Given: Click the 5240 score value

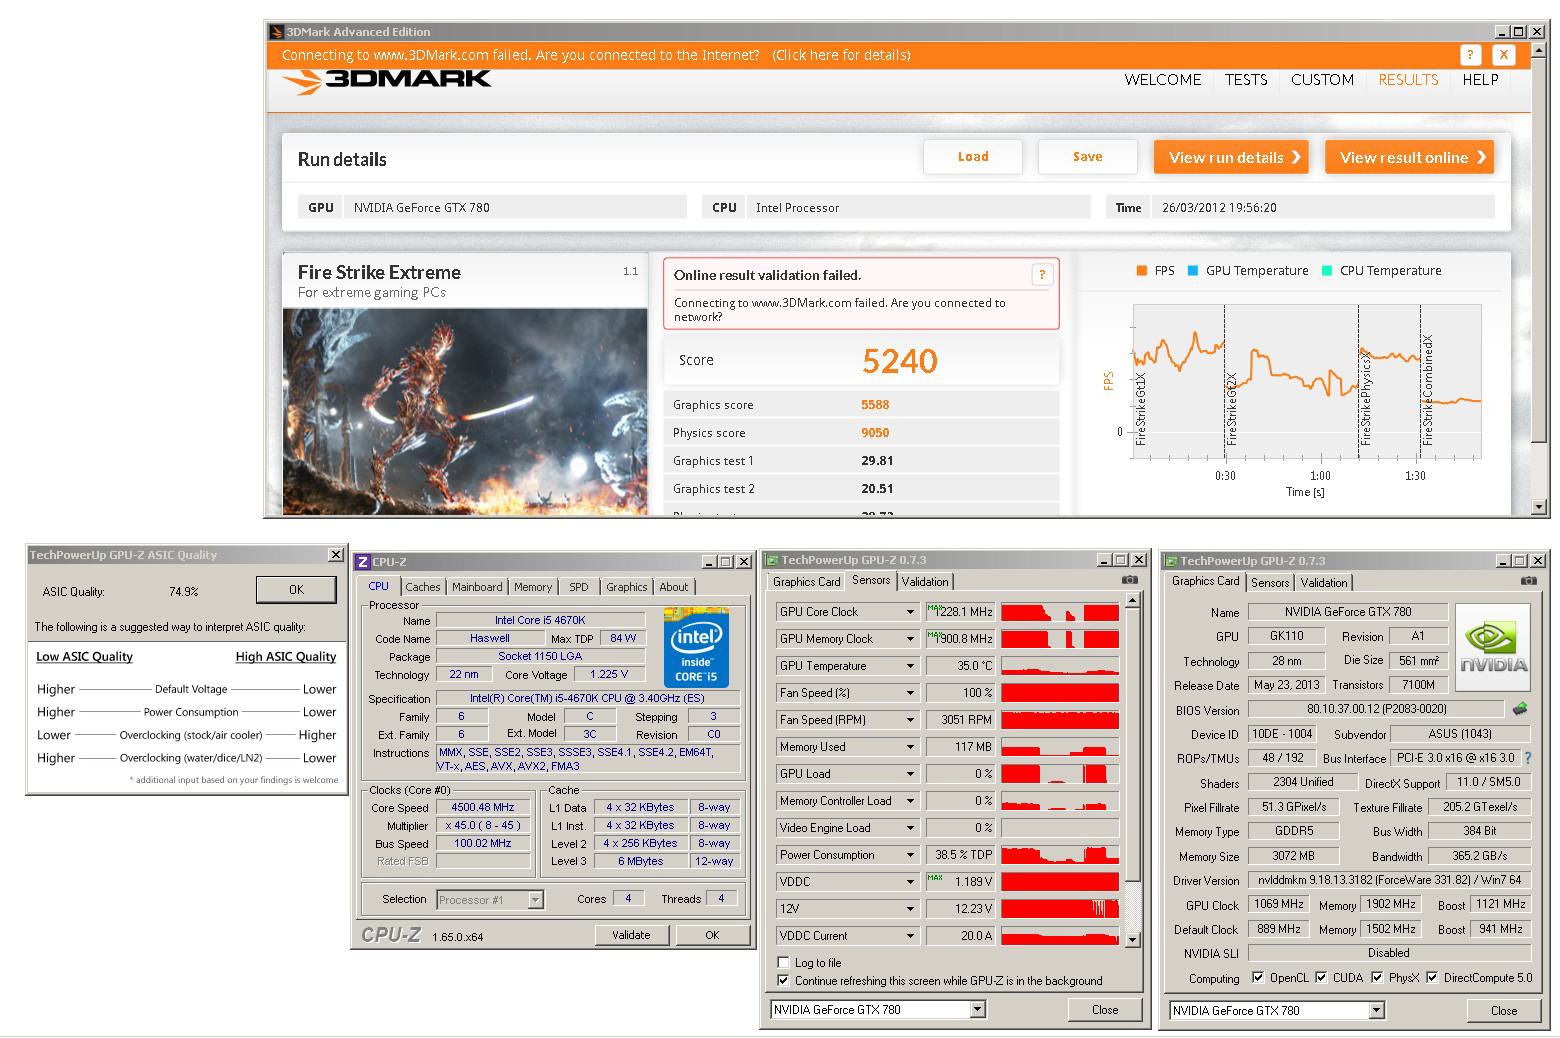Looking at the screenshot, I should tap(900, 361).
